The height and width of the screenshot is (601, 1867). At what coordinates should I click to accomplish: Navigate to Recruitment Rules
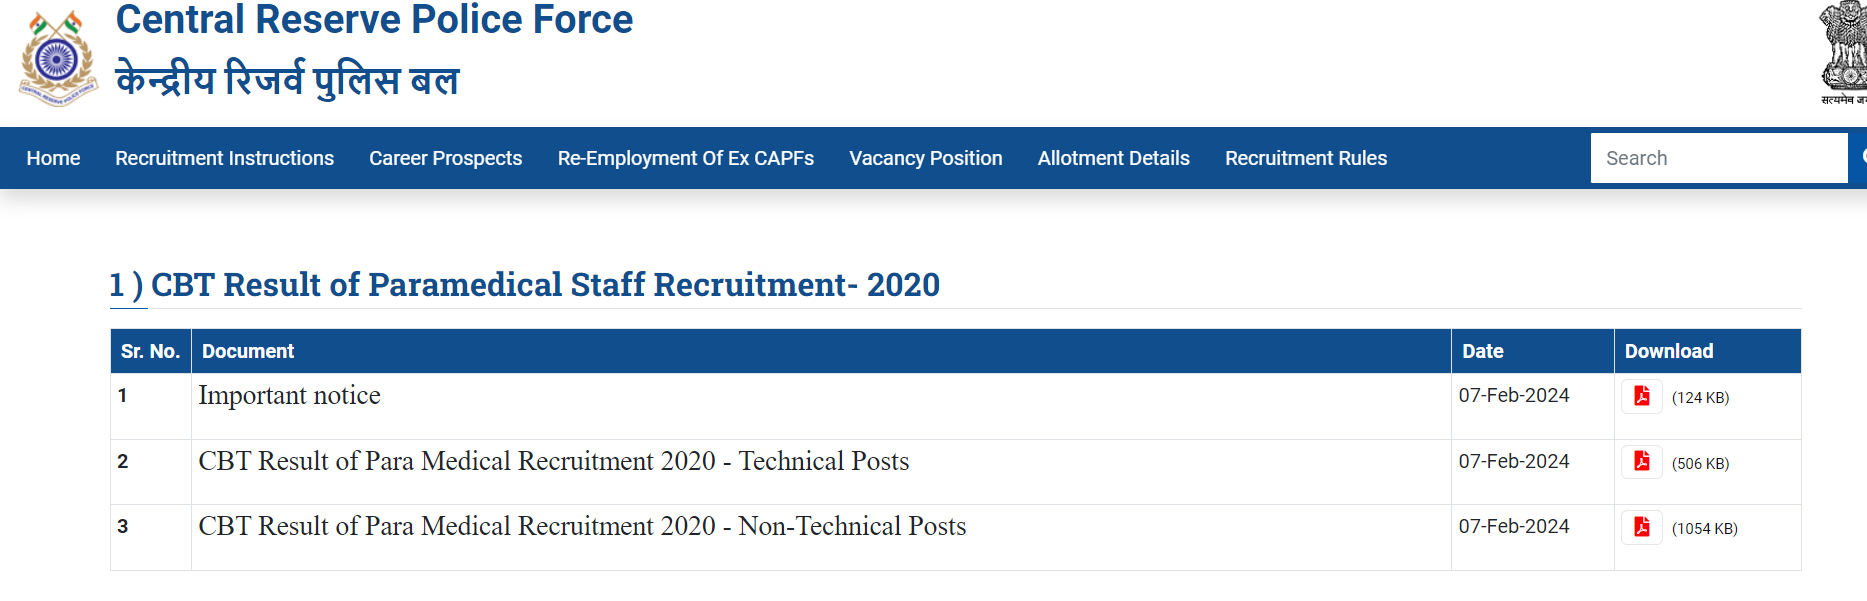pyautogui.click(x=1305, y=158)
